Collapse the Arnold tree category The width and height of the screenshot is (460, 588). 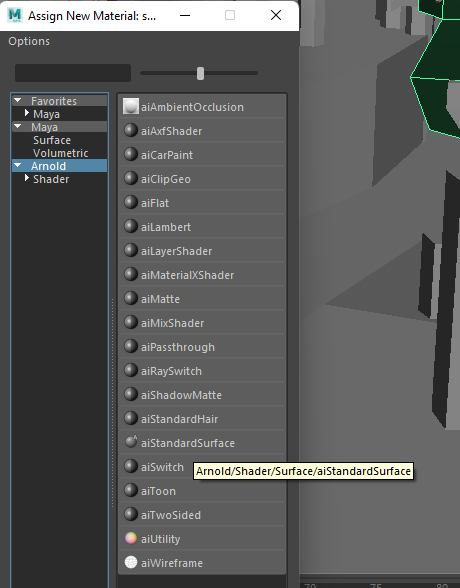tap(18, 165)
